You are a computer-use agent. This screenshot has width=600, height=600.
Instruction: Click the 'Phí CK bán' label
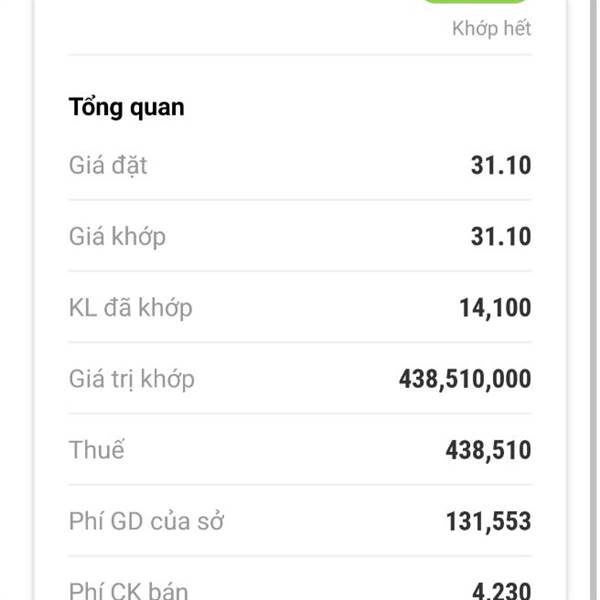(128, 591)
